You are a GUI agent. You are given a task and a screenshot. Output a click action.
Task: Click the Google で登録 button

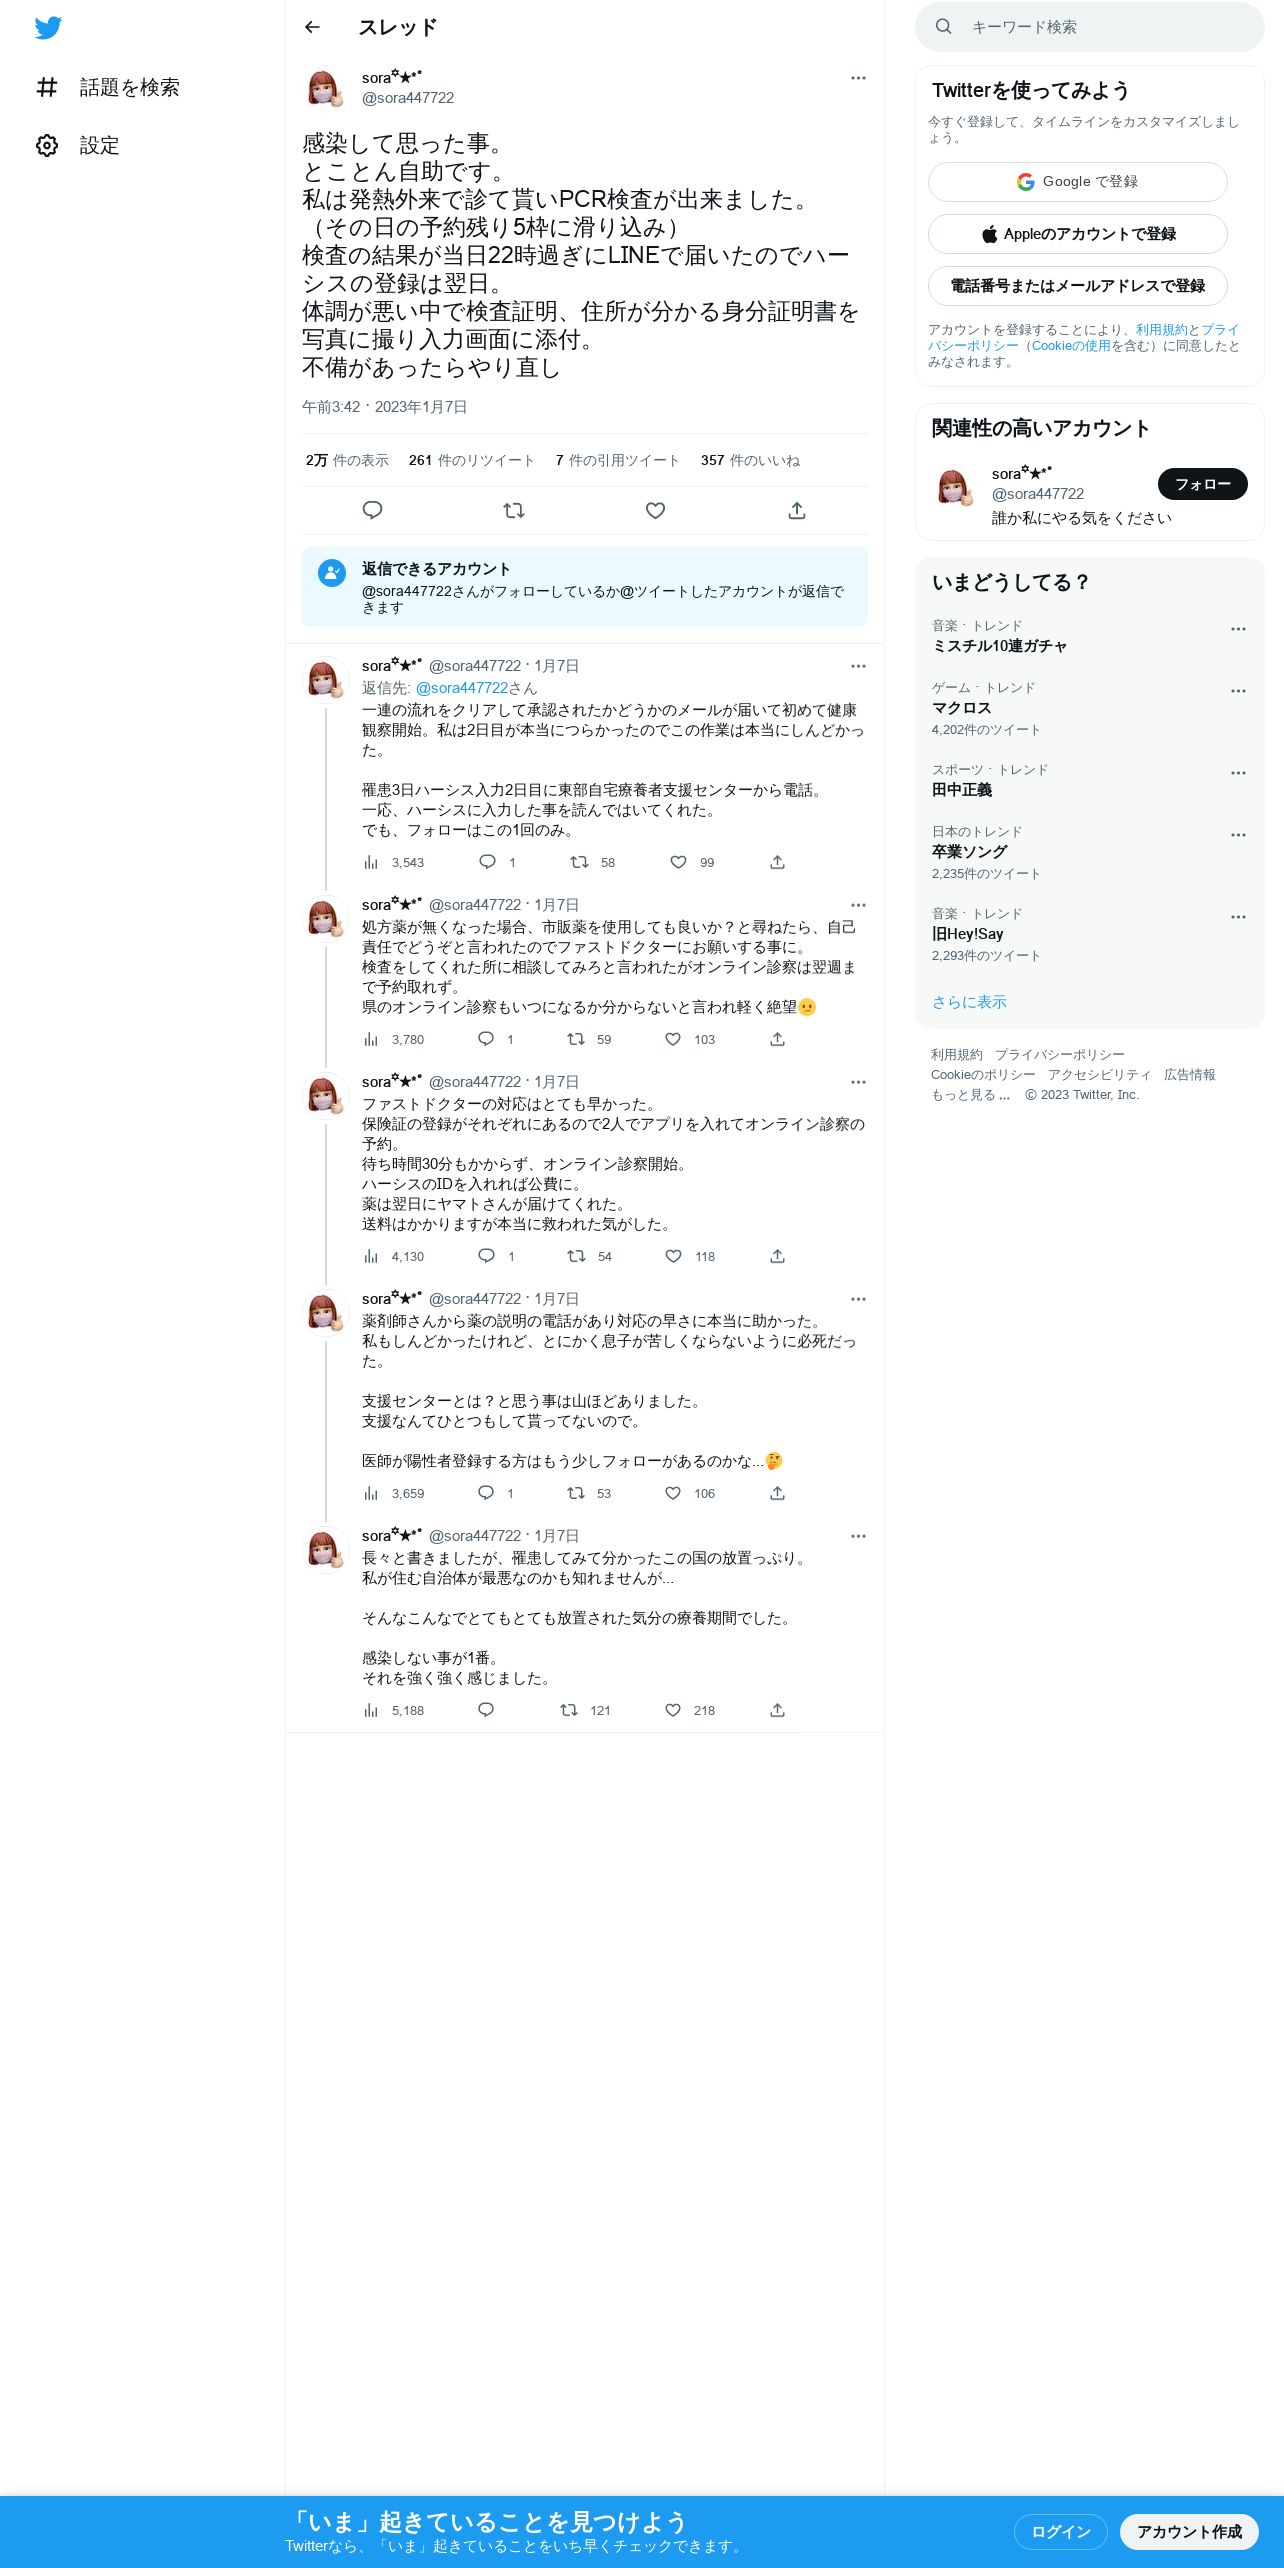(1077, 182)
